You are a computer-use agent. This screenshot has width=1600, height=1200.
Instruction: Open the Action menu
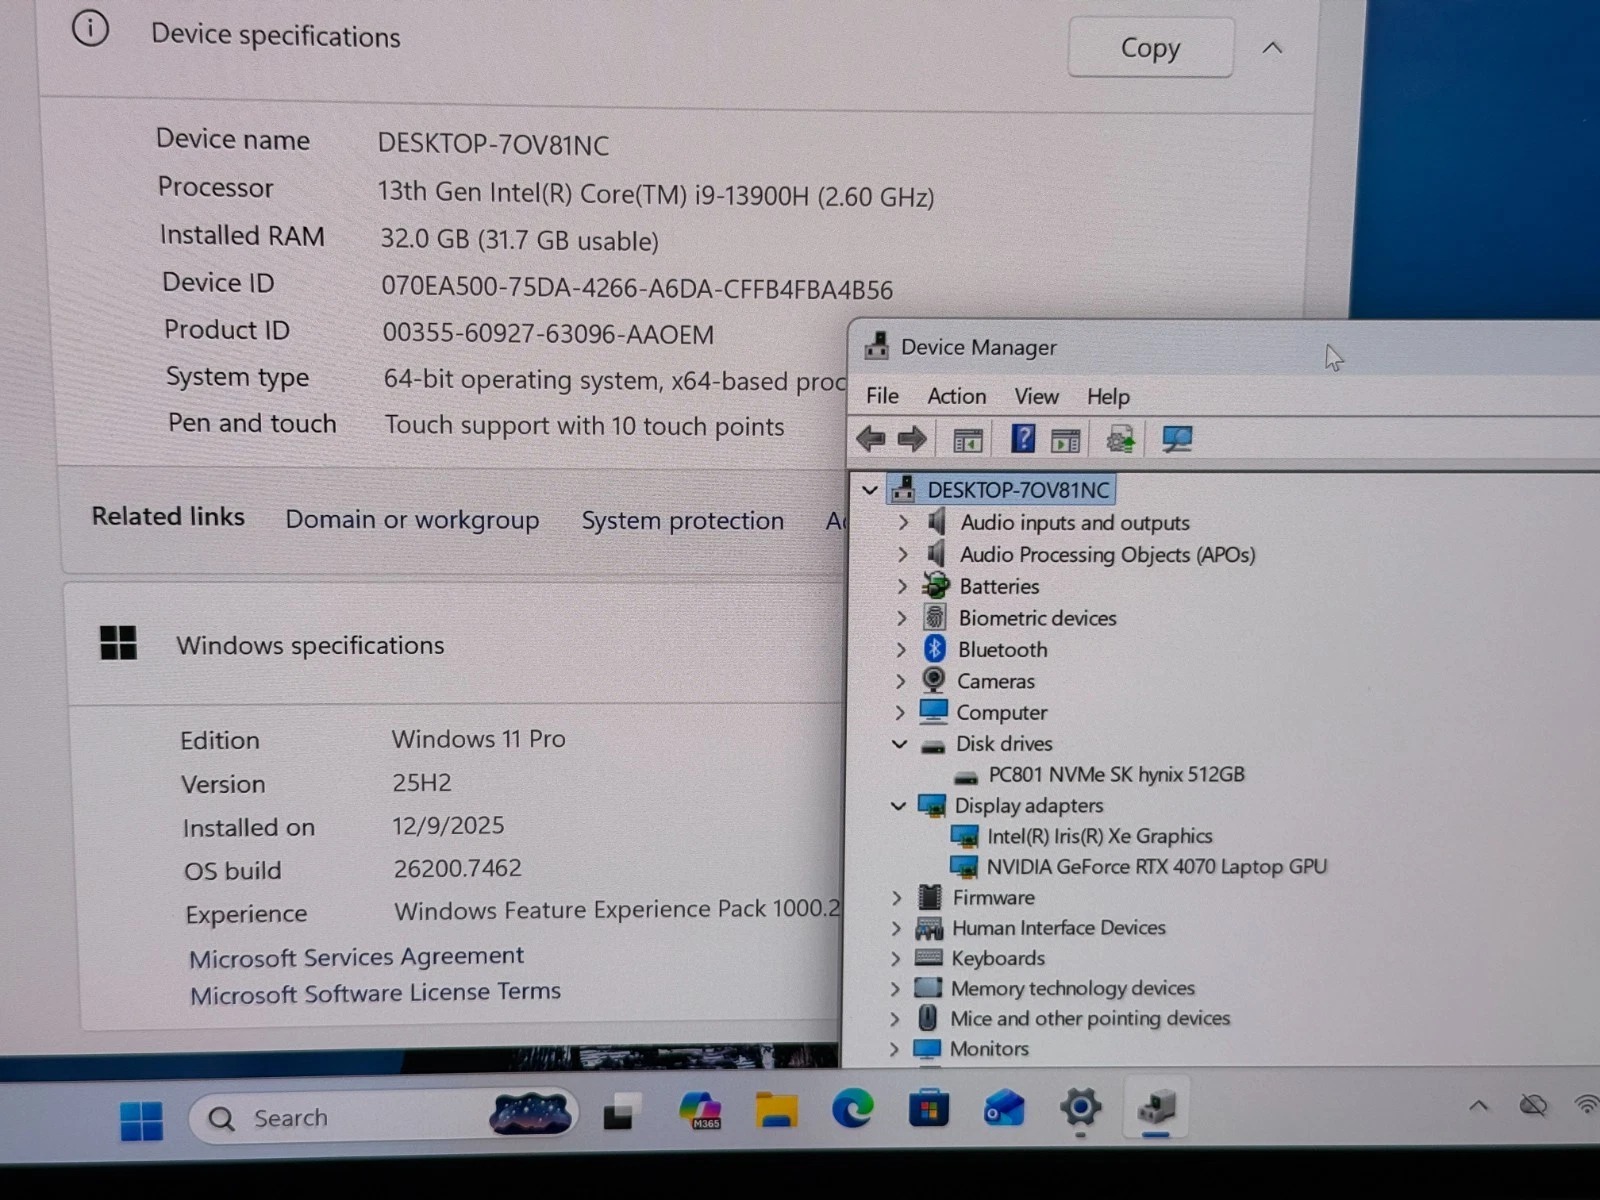[955, 396]
